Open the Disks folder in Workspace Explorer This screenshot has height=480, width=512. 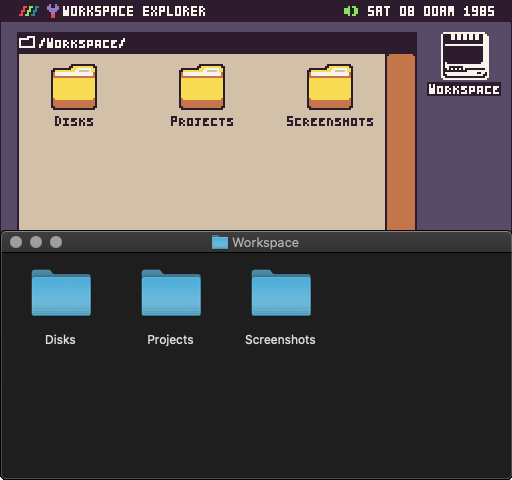74,87
